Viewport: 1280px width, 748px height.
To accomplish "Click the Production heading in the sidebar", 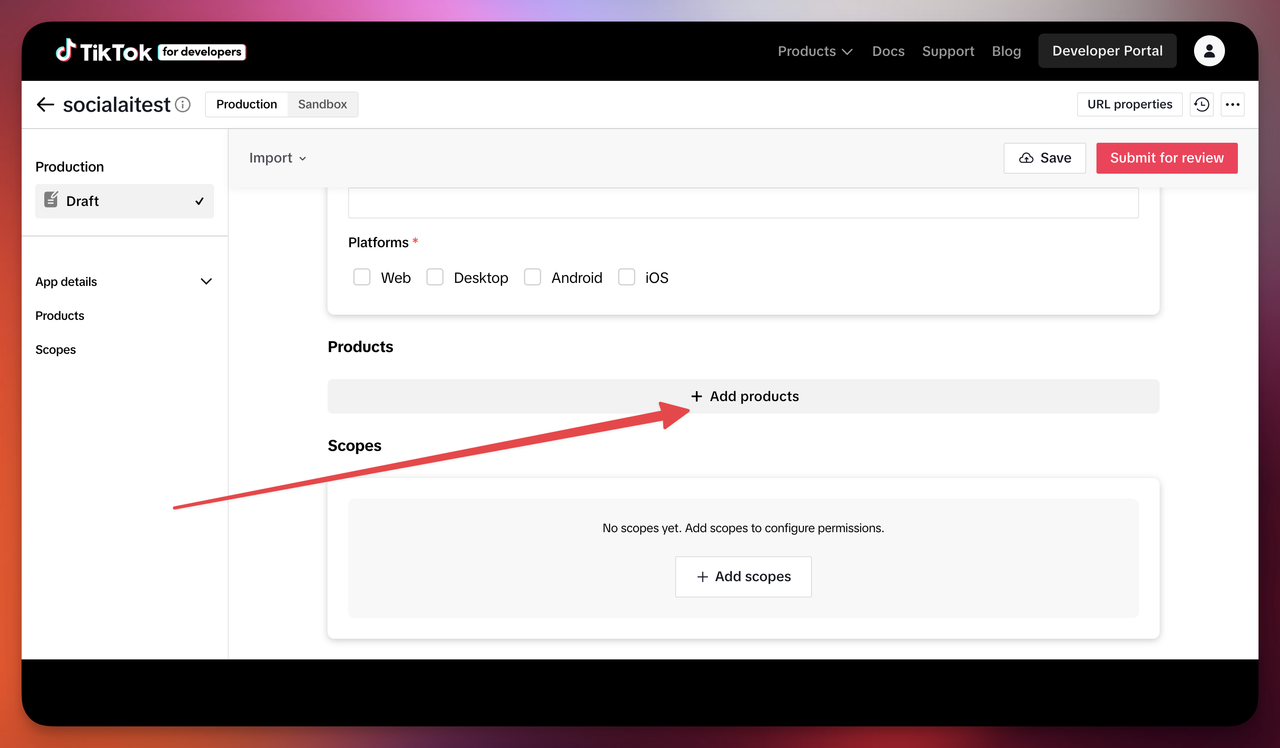I will coord(70,167).
